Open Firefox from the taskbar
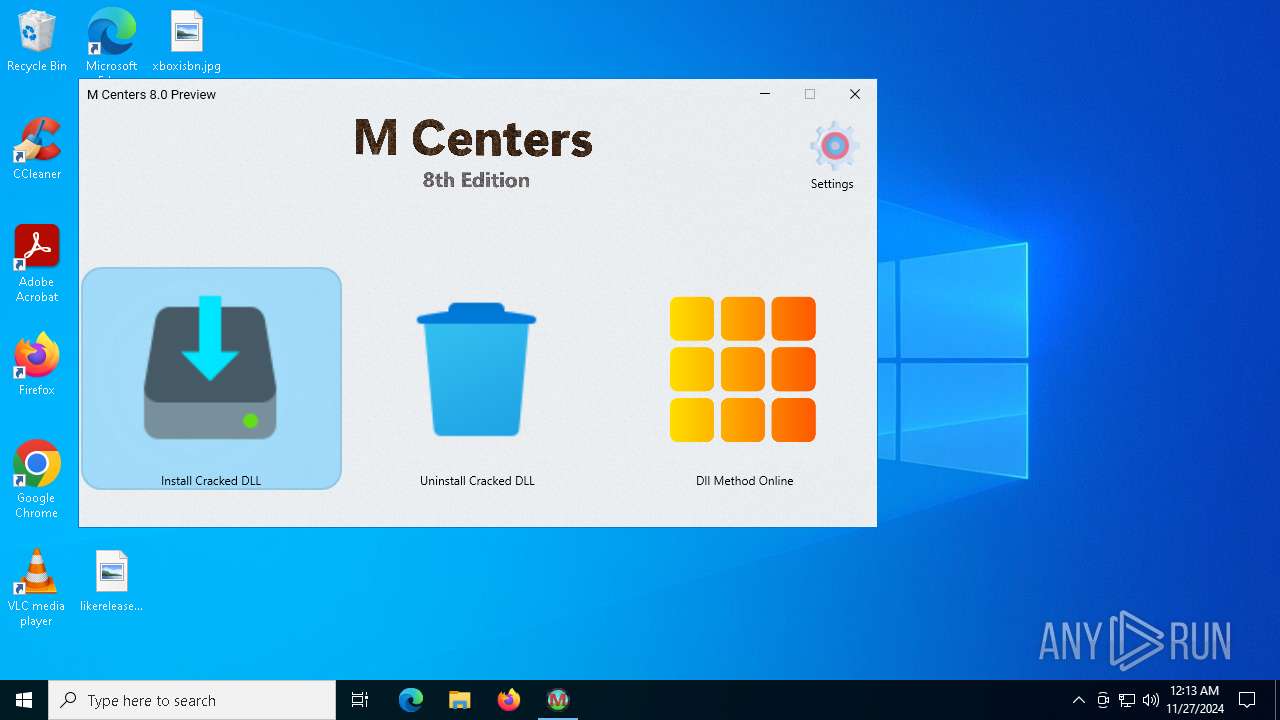The width and height of the screenshot is (1280, 720). (509, 700)
